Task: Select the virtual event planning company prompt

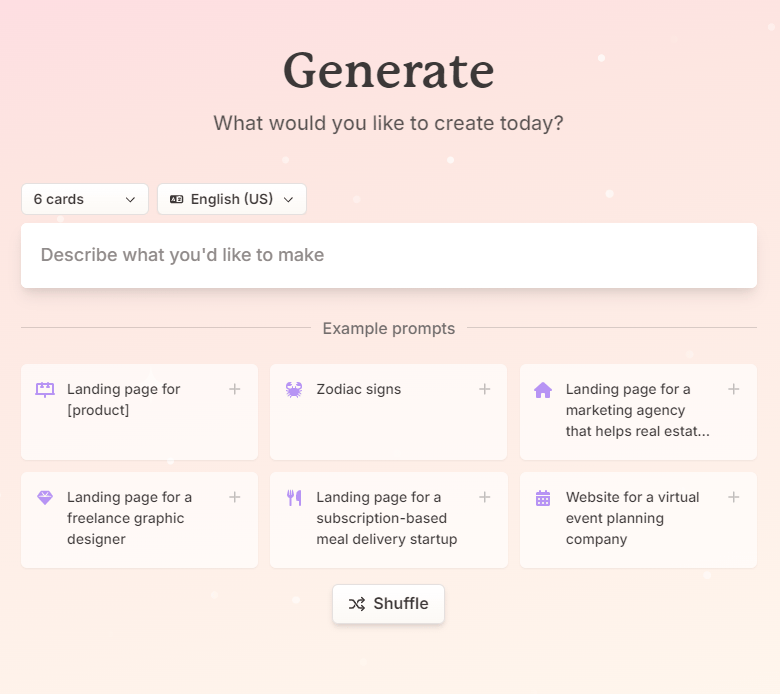Action: (632, 519)
